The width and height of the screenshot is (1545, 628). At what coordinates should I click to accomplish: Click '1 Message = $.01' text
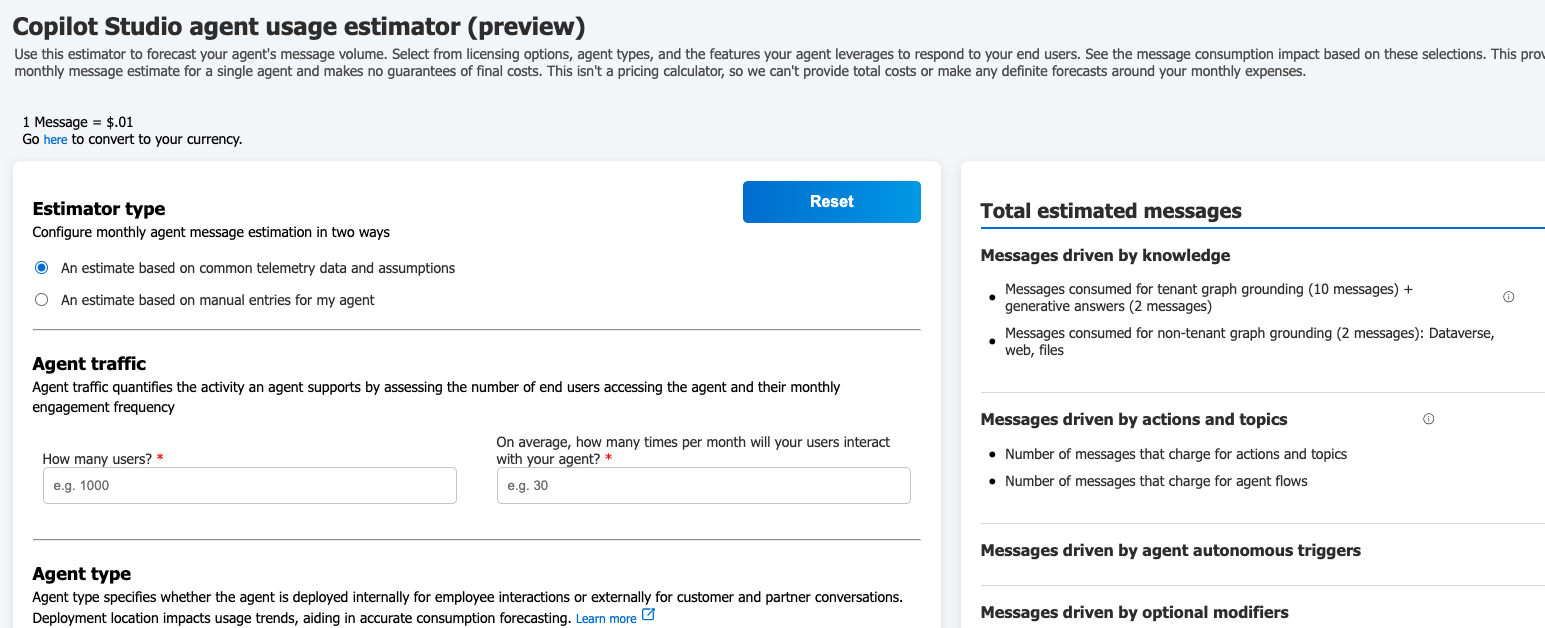coord(78,122)
